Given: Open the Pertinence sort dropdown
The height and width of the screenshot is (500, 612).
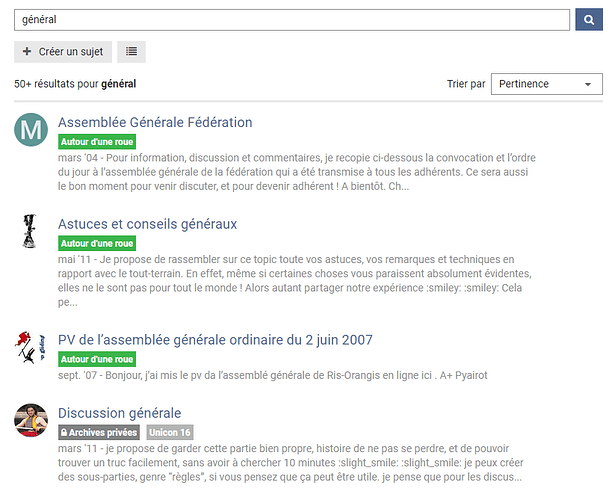Looking at the screenshot, I should [546, 84].
